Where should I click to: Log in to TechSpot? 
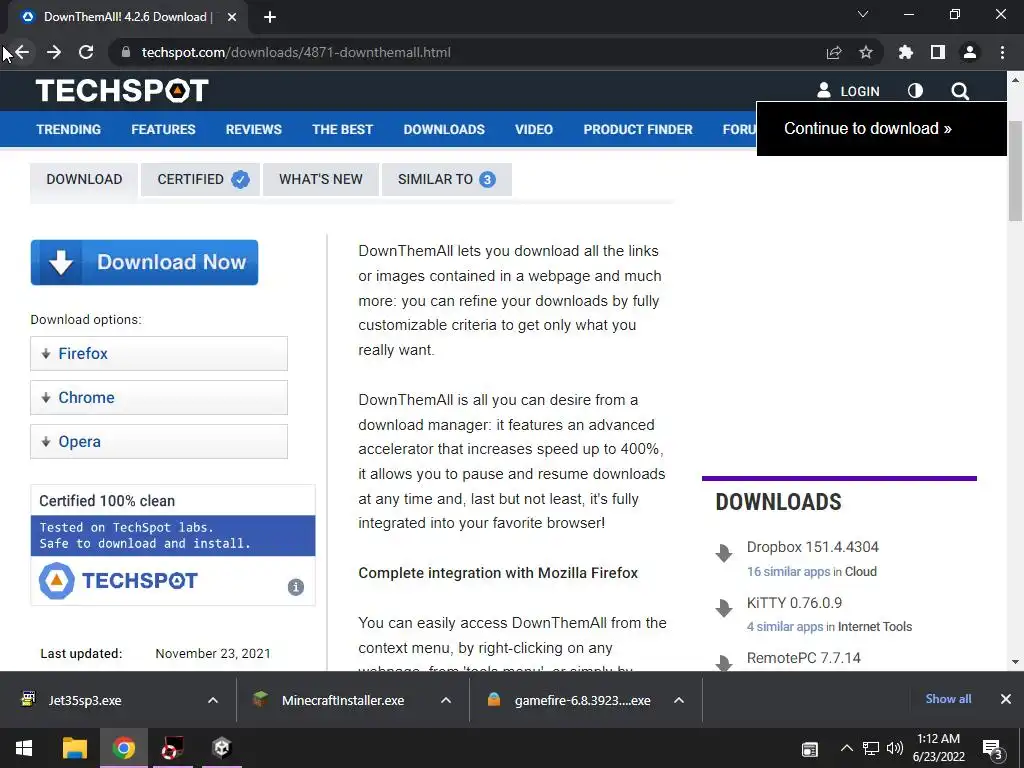point(848,91)
